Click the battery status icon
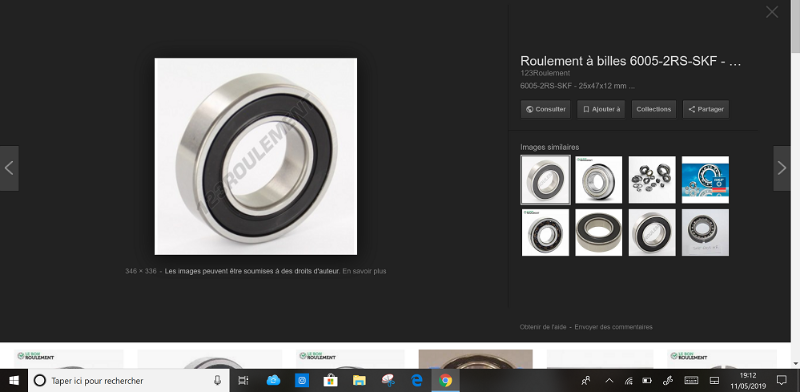This screenshot has height=392, width=800. [x=647, y=380]
